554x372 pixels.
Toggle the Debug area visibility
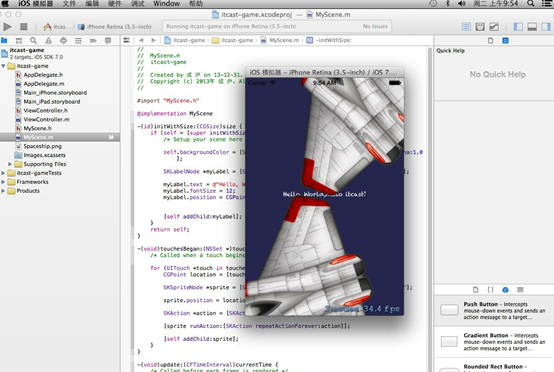pyautogui.click(x=532, y=26)
